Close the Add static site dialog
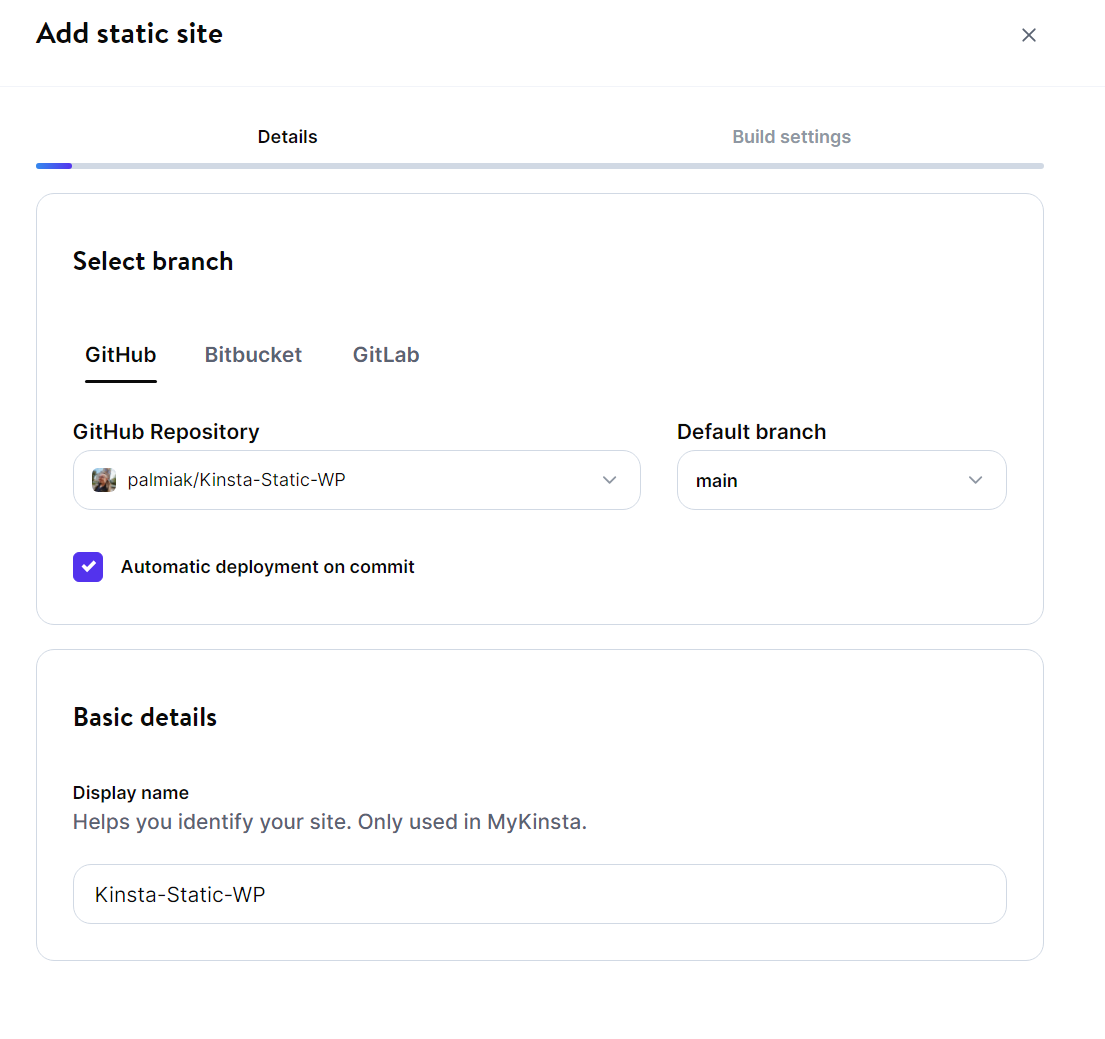This screenshot has width=1105, height=1039. click(x=1028, y=35)
